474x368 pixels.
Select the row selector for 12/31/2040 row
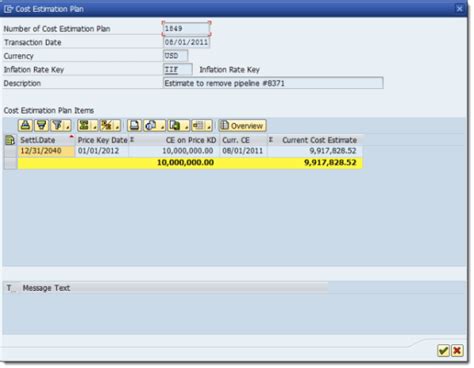10,151
